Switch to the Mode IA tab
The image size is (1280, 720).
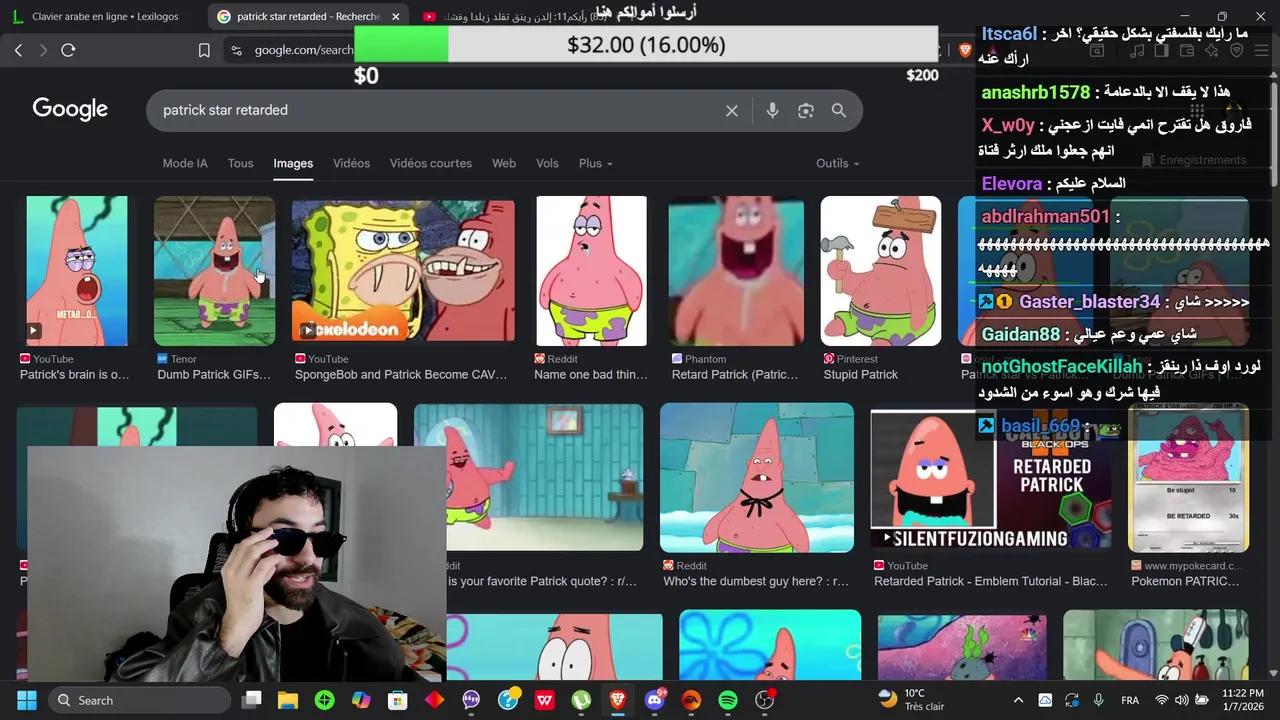185,163
